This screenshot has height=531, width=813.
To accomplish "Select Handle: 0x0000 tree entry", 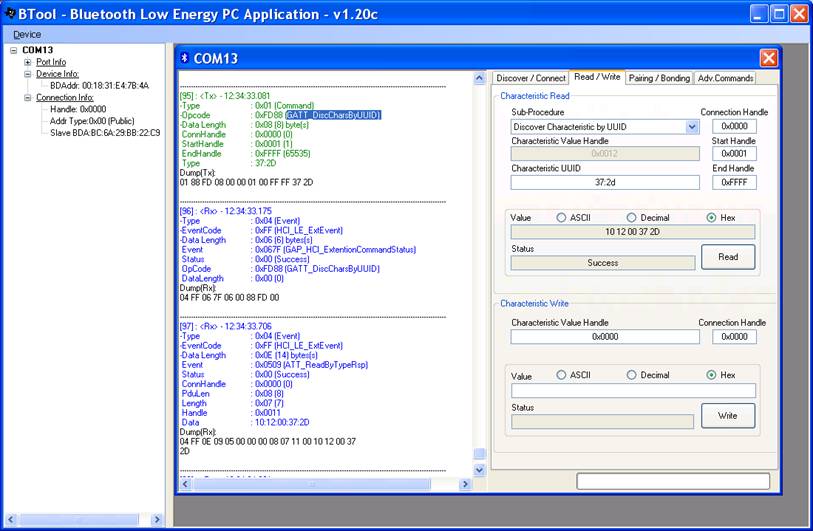I will pos(78,109).
